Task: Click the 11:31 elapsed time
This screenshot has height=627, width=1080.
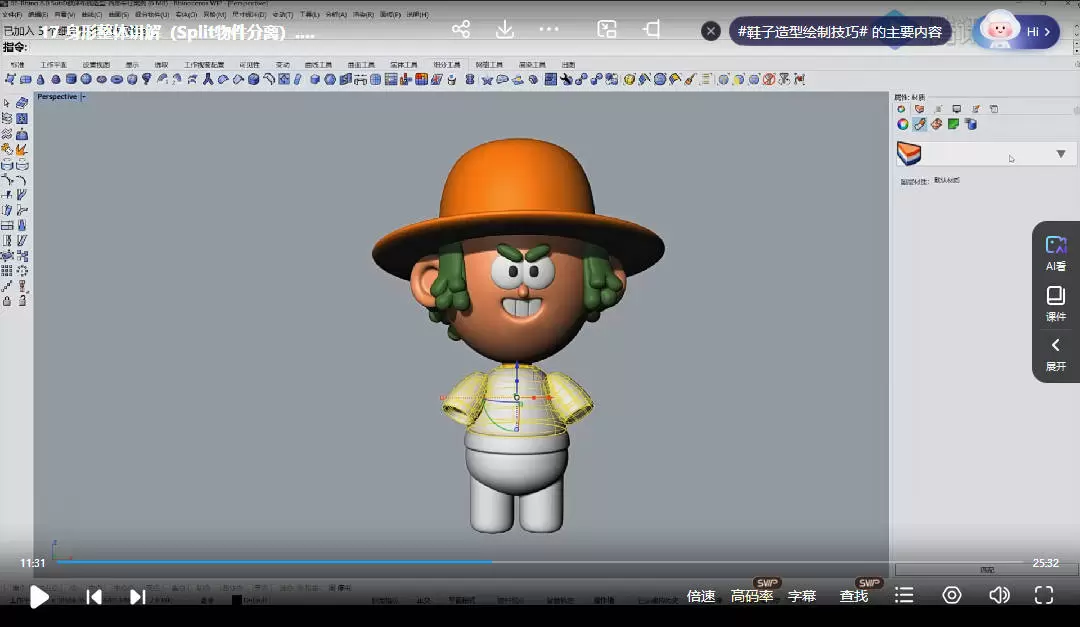Action: pyautogui.click(x=32, y=563)
